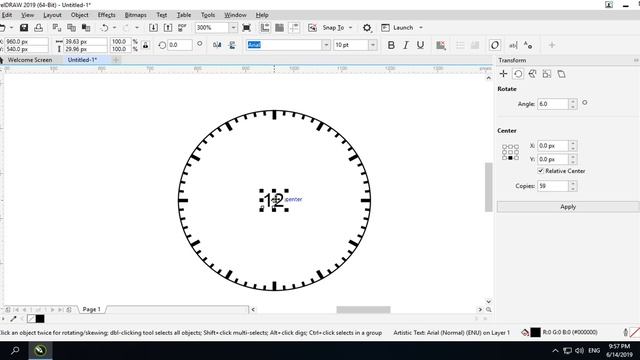Select the Size tab icon in Transform
This screenshot has height=360, width=640.
(x=547, y=73)
